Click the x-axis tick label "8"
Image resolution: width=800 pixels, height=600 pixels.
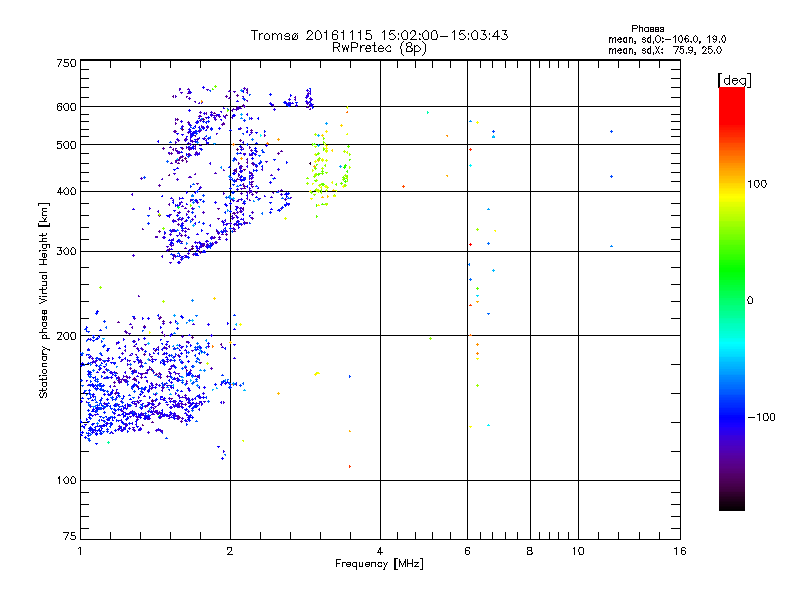[530, 551]
